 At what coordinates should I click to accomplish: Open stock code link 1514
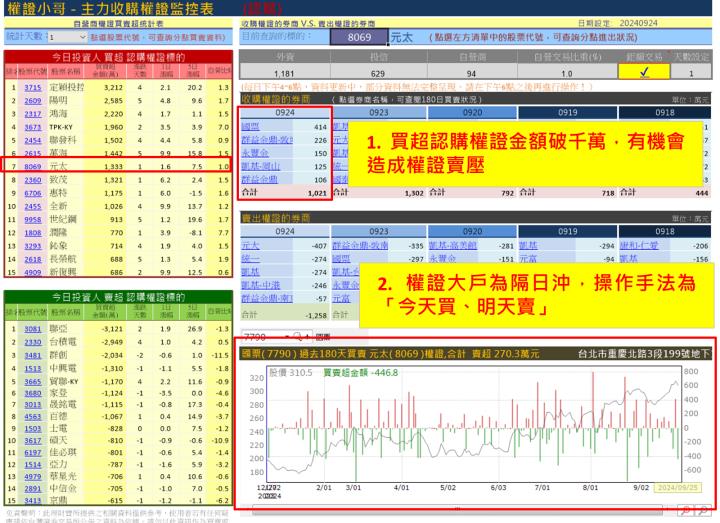[33, 465]
